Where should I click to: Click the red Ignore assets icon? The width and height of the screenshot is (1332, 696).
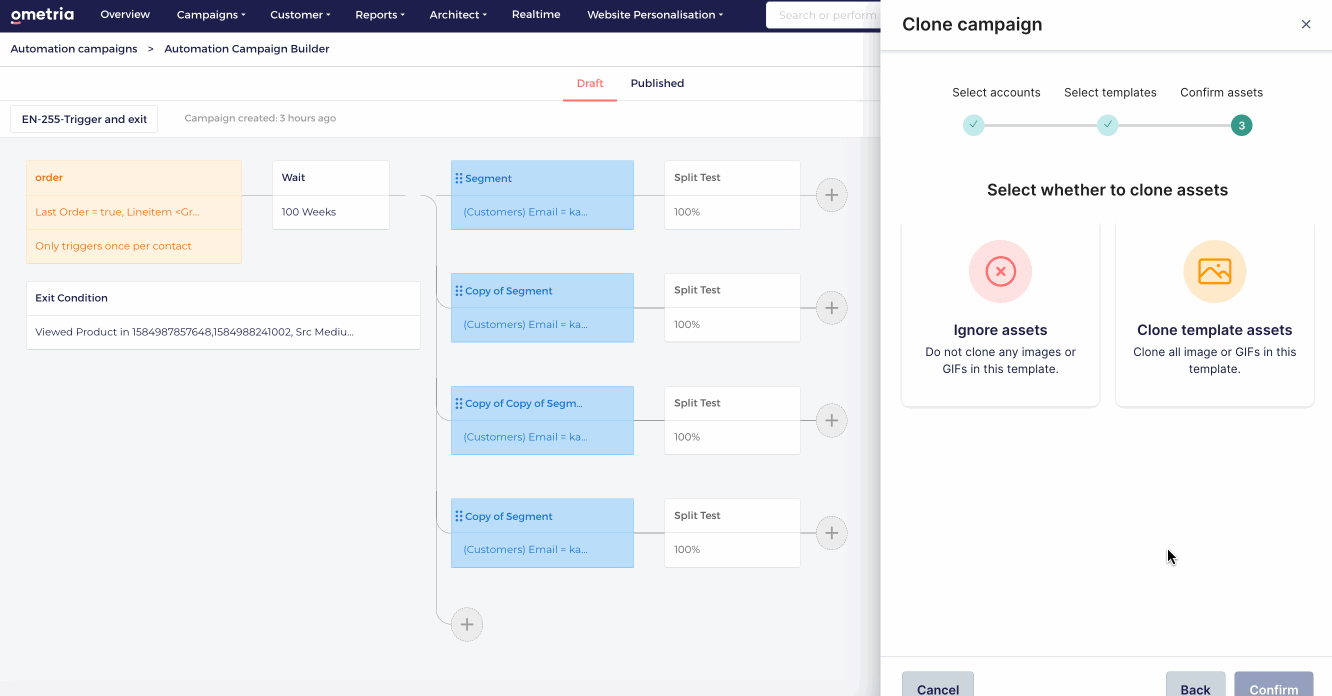pos(1000,271)
